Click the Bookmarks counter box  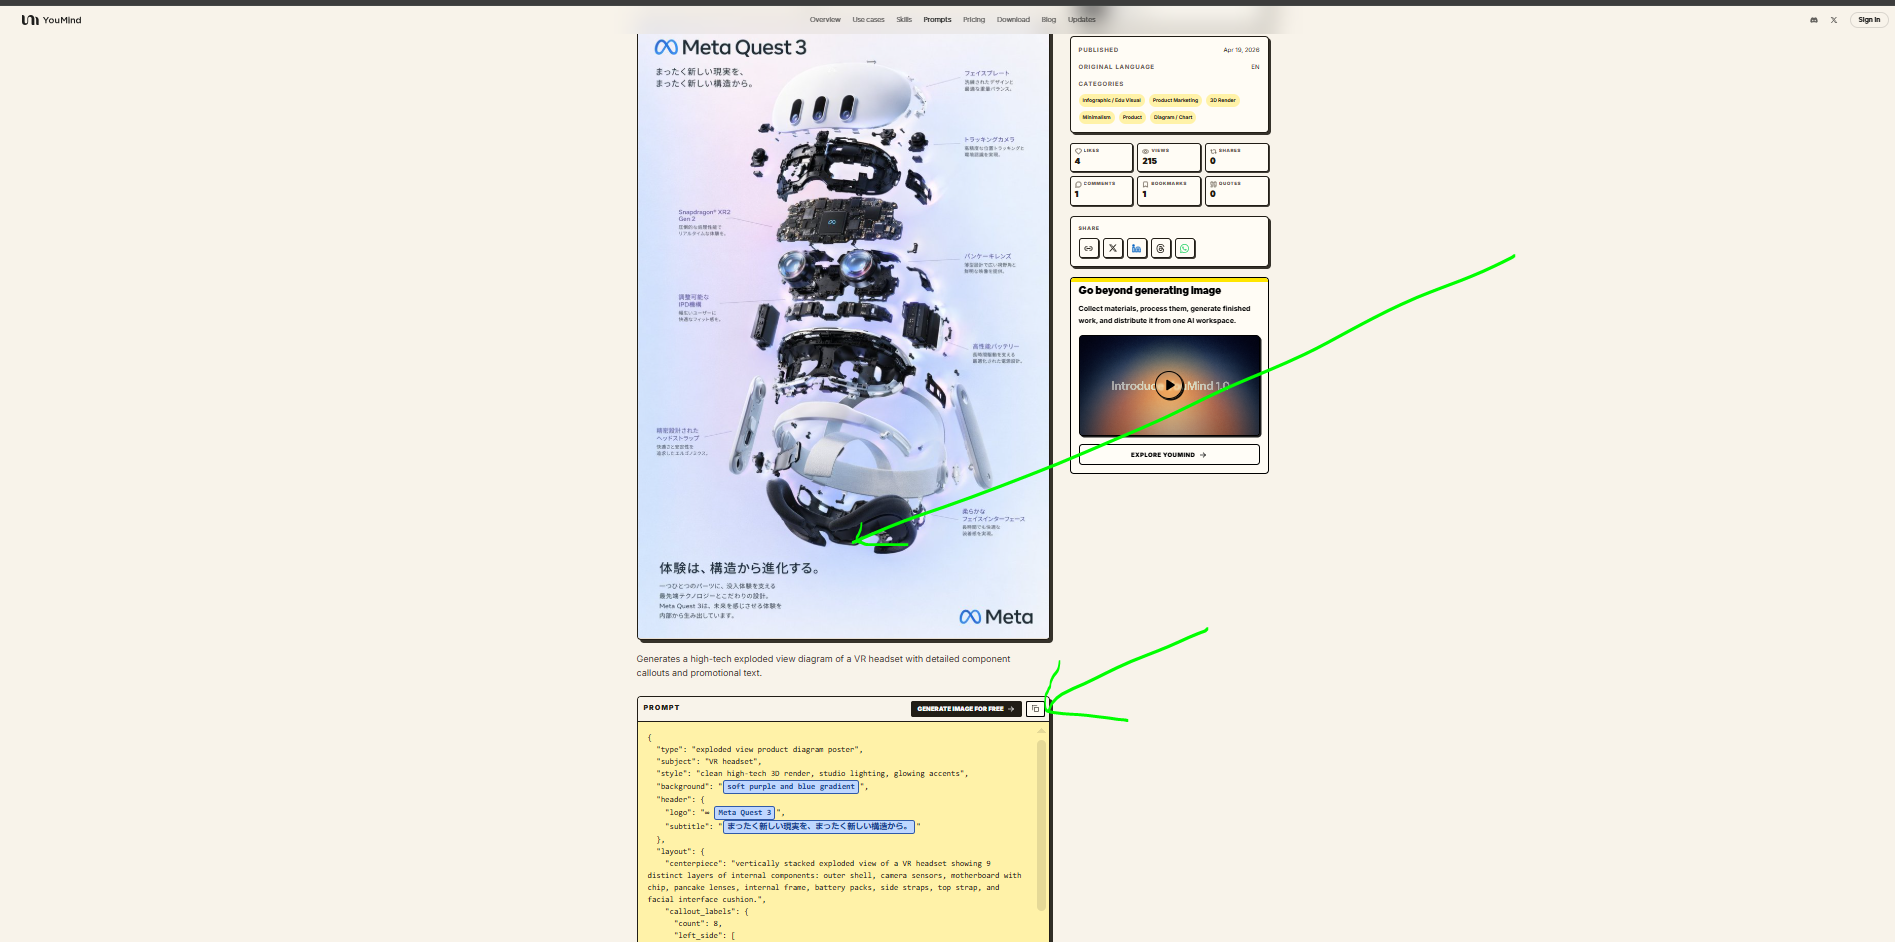[x=1168, y=190]
